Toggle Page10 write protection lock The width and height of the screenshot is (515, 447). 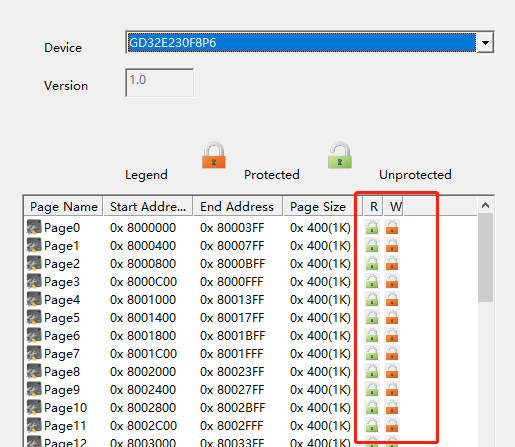click(x=392, y=407)
